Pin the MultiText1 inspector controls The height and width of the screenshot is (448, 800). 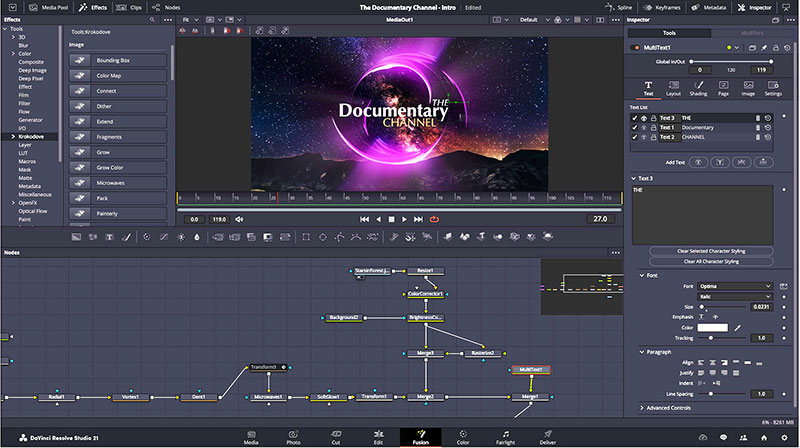tap(764, 47)
